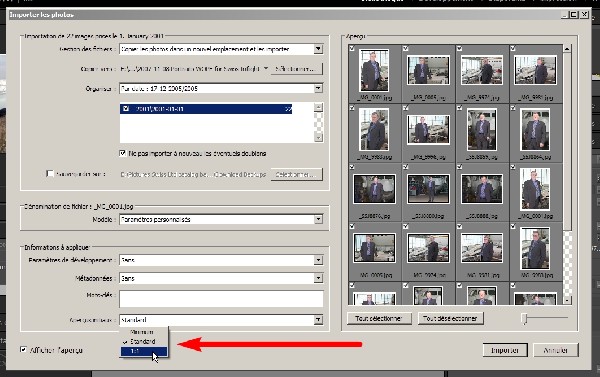Click Tout désélectionner button
Screen dimensions: 600x377
click(x=450, y=318)
